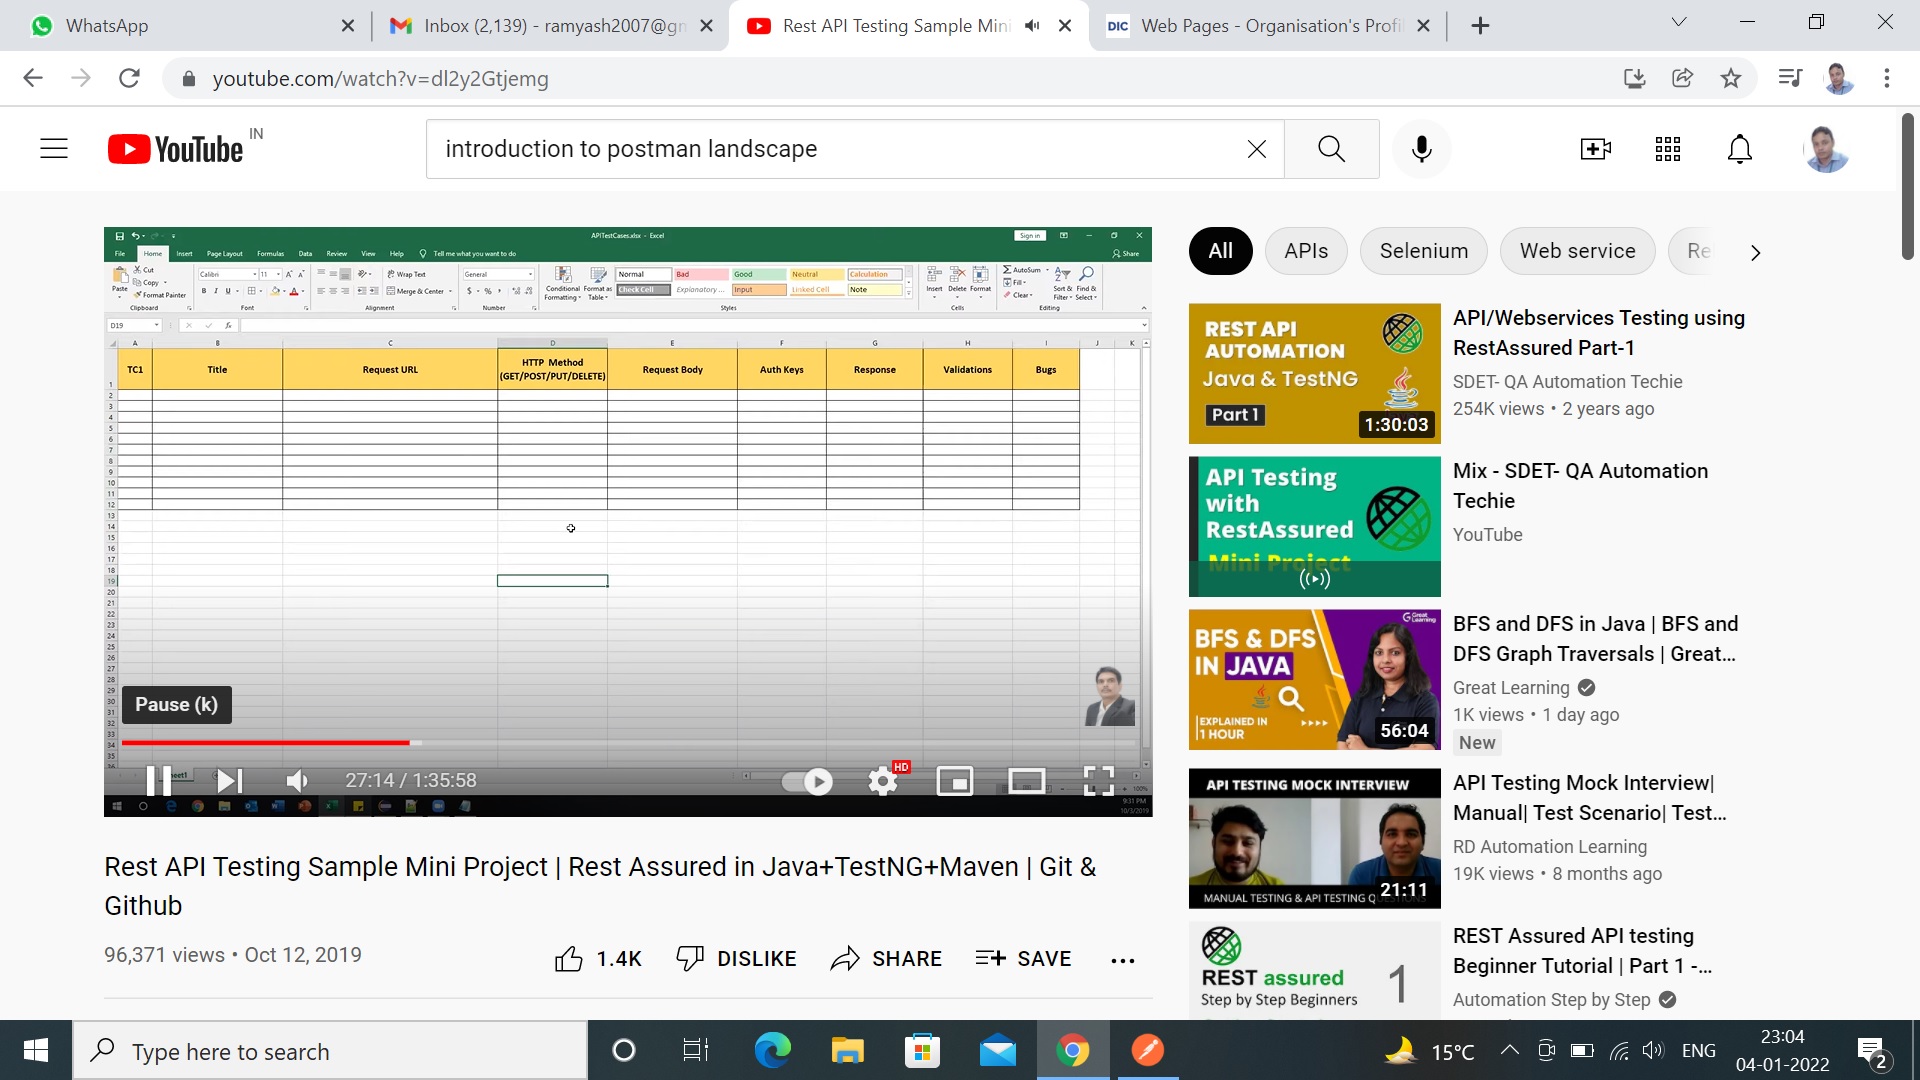Open the Chrome three-dot menu
Viewport: 1920px width, 1080px height.
coord(1886,78)
